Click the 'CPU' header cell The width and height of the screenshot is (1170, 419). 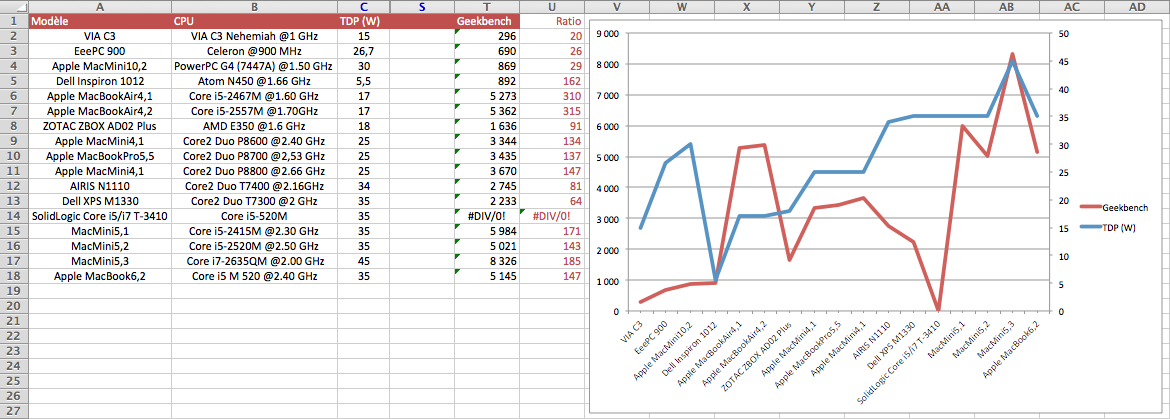pos(254,21)
